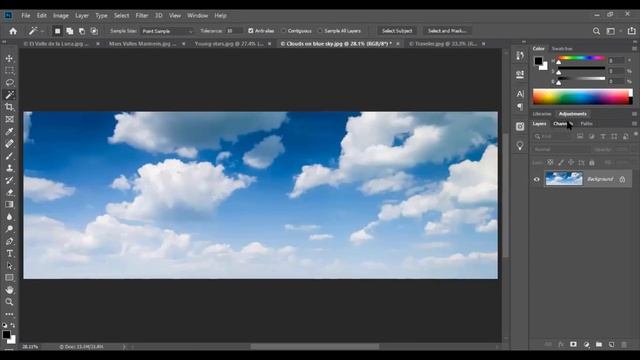Open the Edit Toolbar three-dots menu
Image resolution: width=640 pixels, height=360 pixels.
9,314
